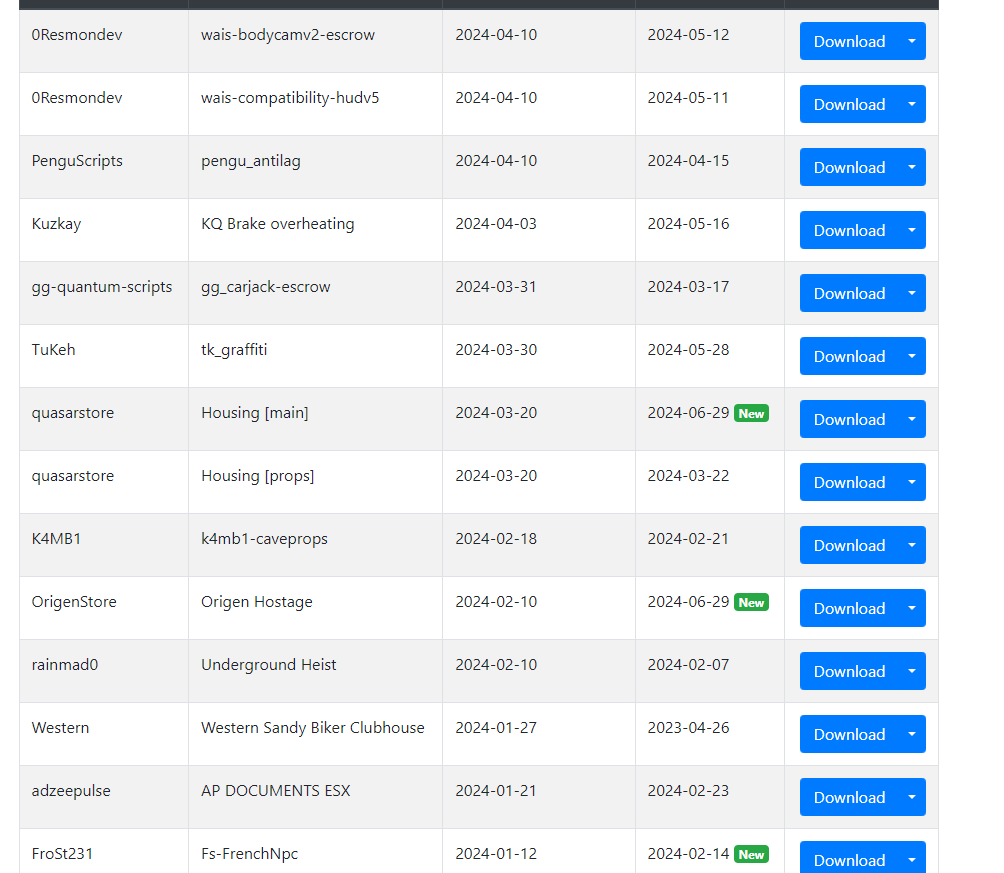This screenshot has height=873, width=1004.
Task: Download k4mb1-caveprops resource
Action: click(849, 545)
